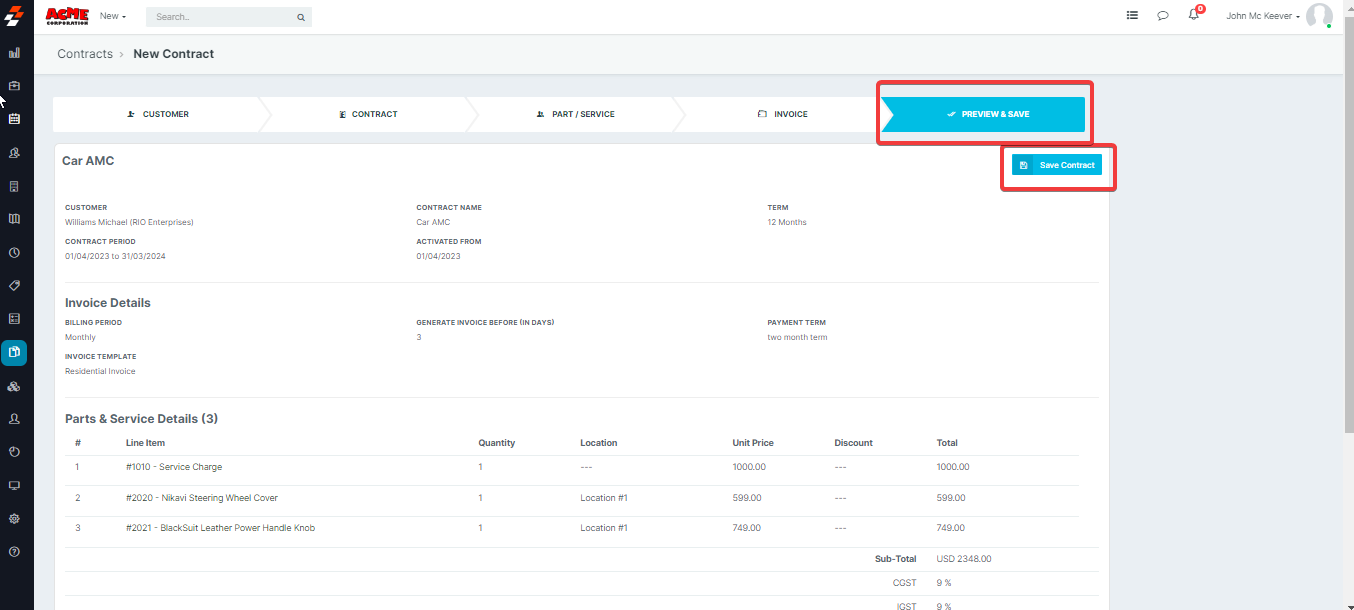Screen dimensions: 1354x610
Task: Click the search magnifier icon
Action: (x=300, y=17)
